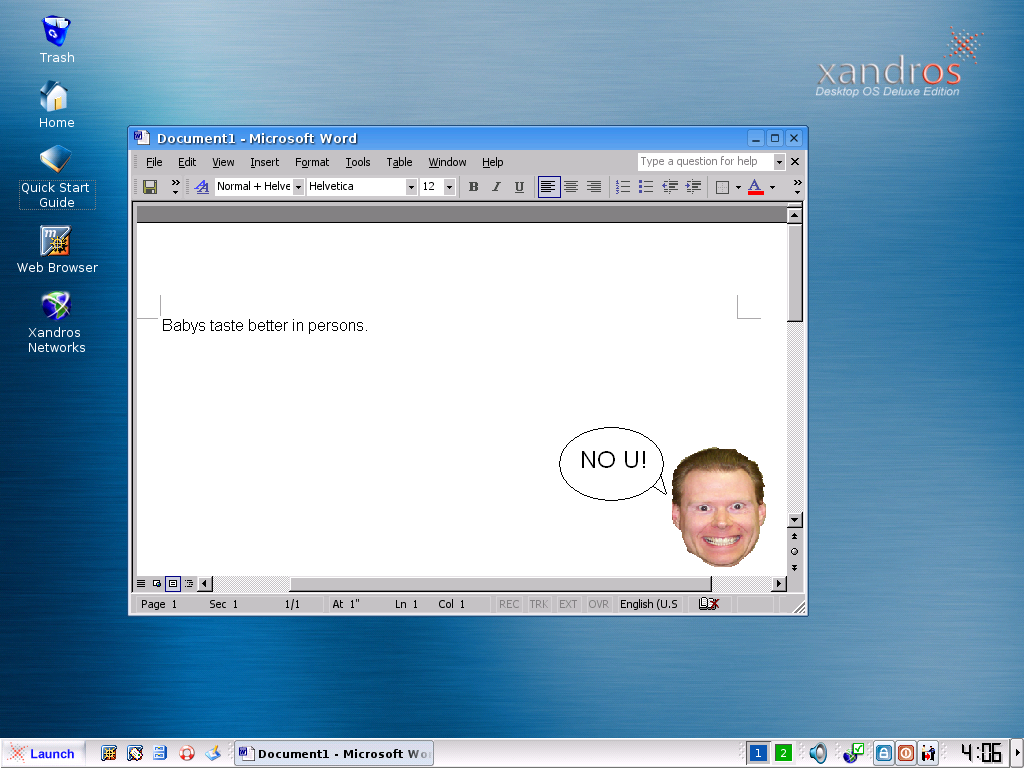
Task: Open the Home desktop icon
Action: (56, 105)
